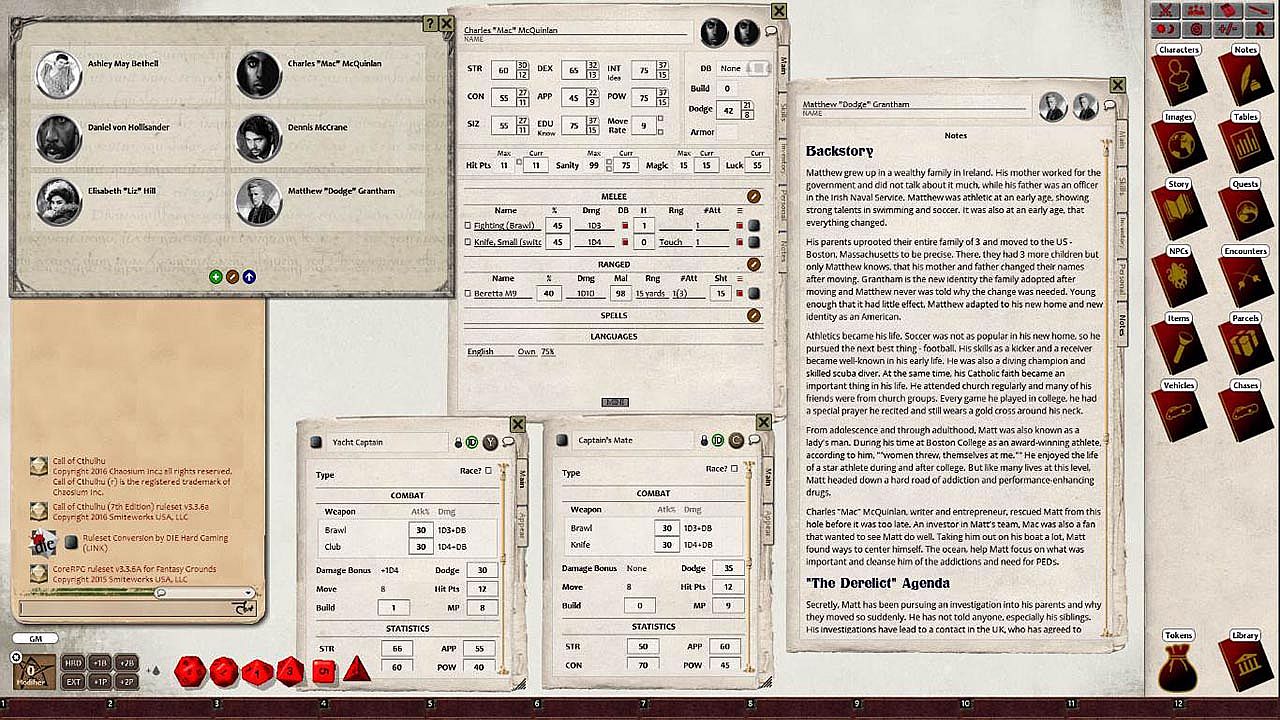Click the edit pencil in character list
This screenshot has width=1280, height=720.
pos(232,276)
